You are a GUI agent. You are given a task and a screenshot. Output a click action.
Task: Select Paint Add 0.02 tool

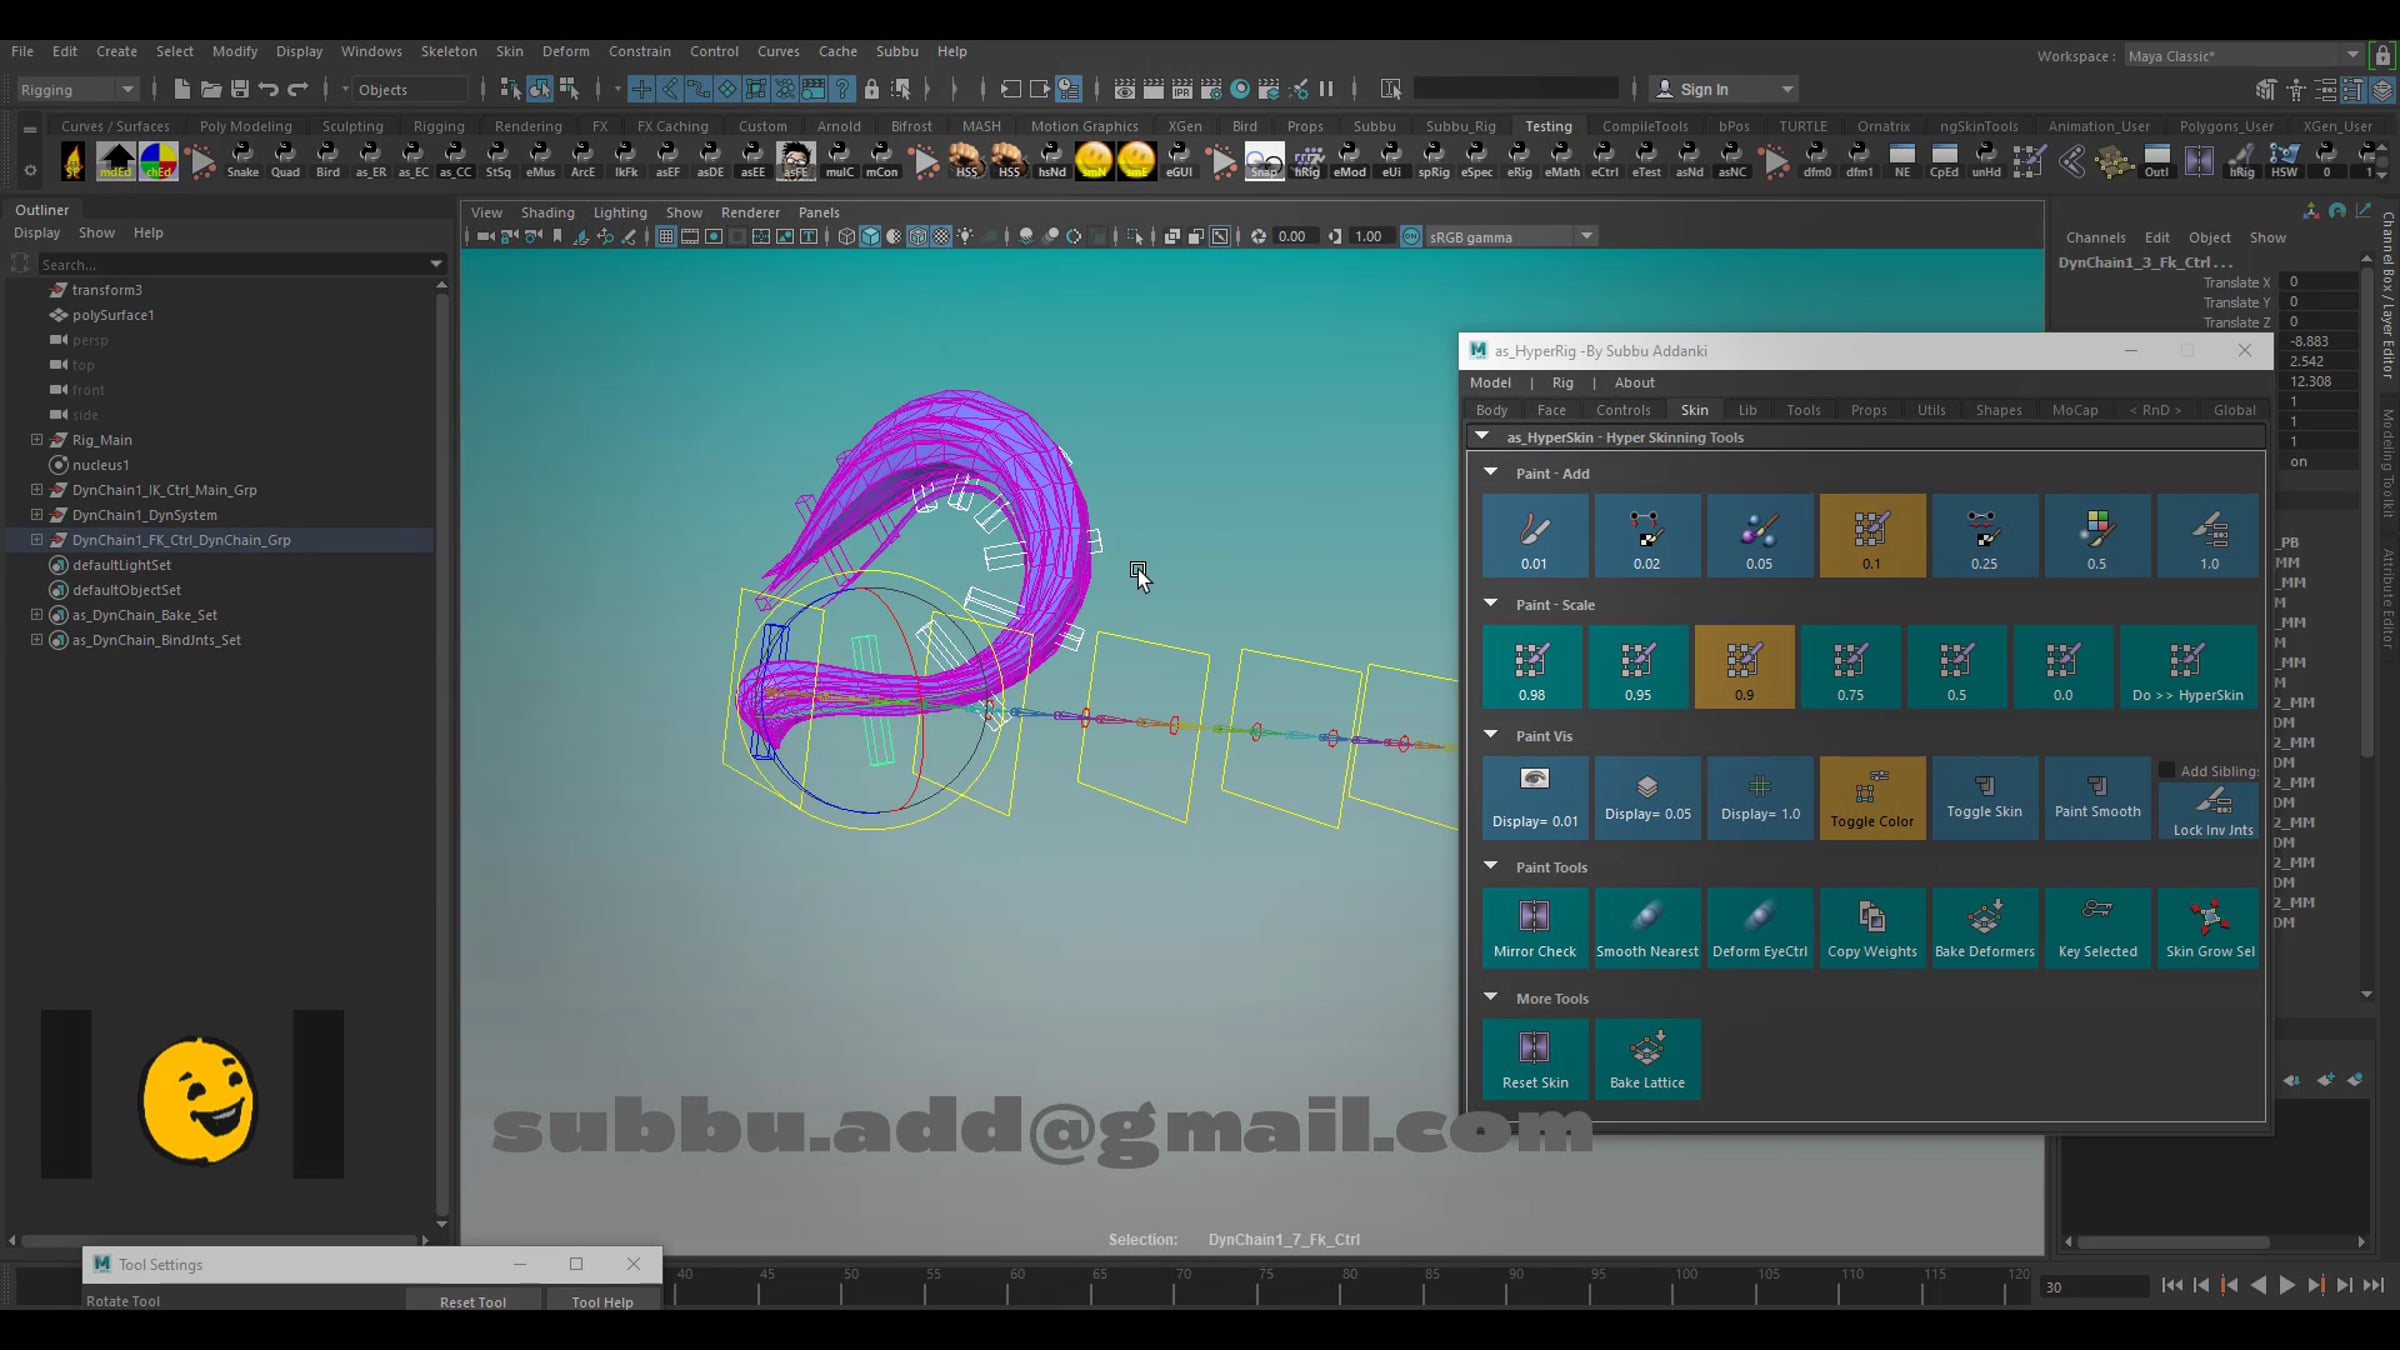[1646, 535]
